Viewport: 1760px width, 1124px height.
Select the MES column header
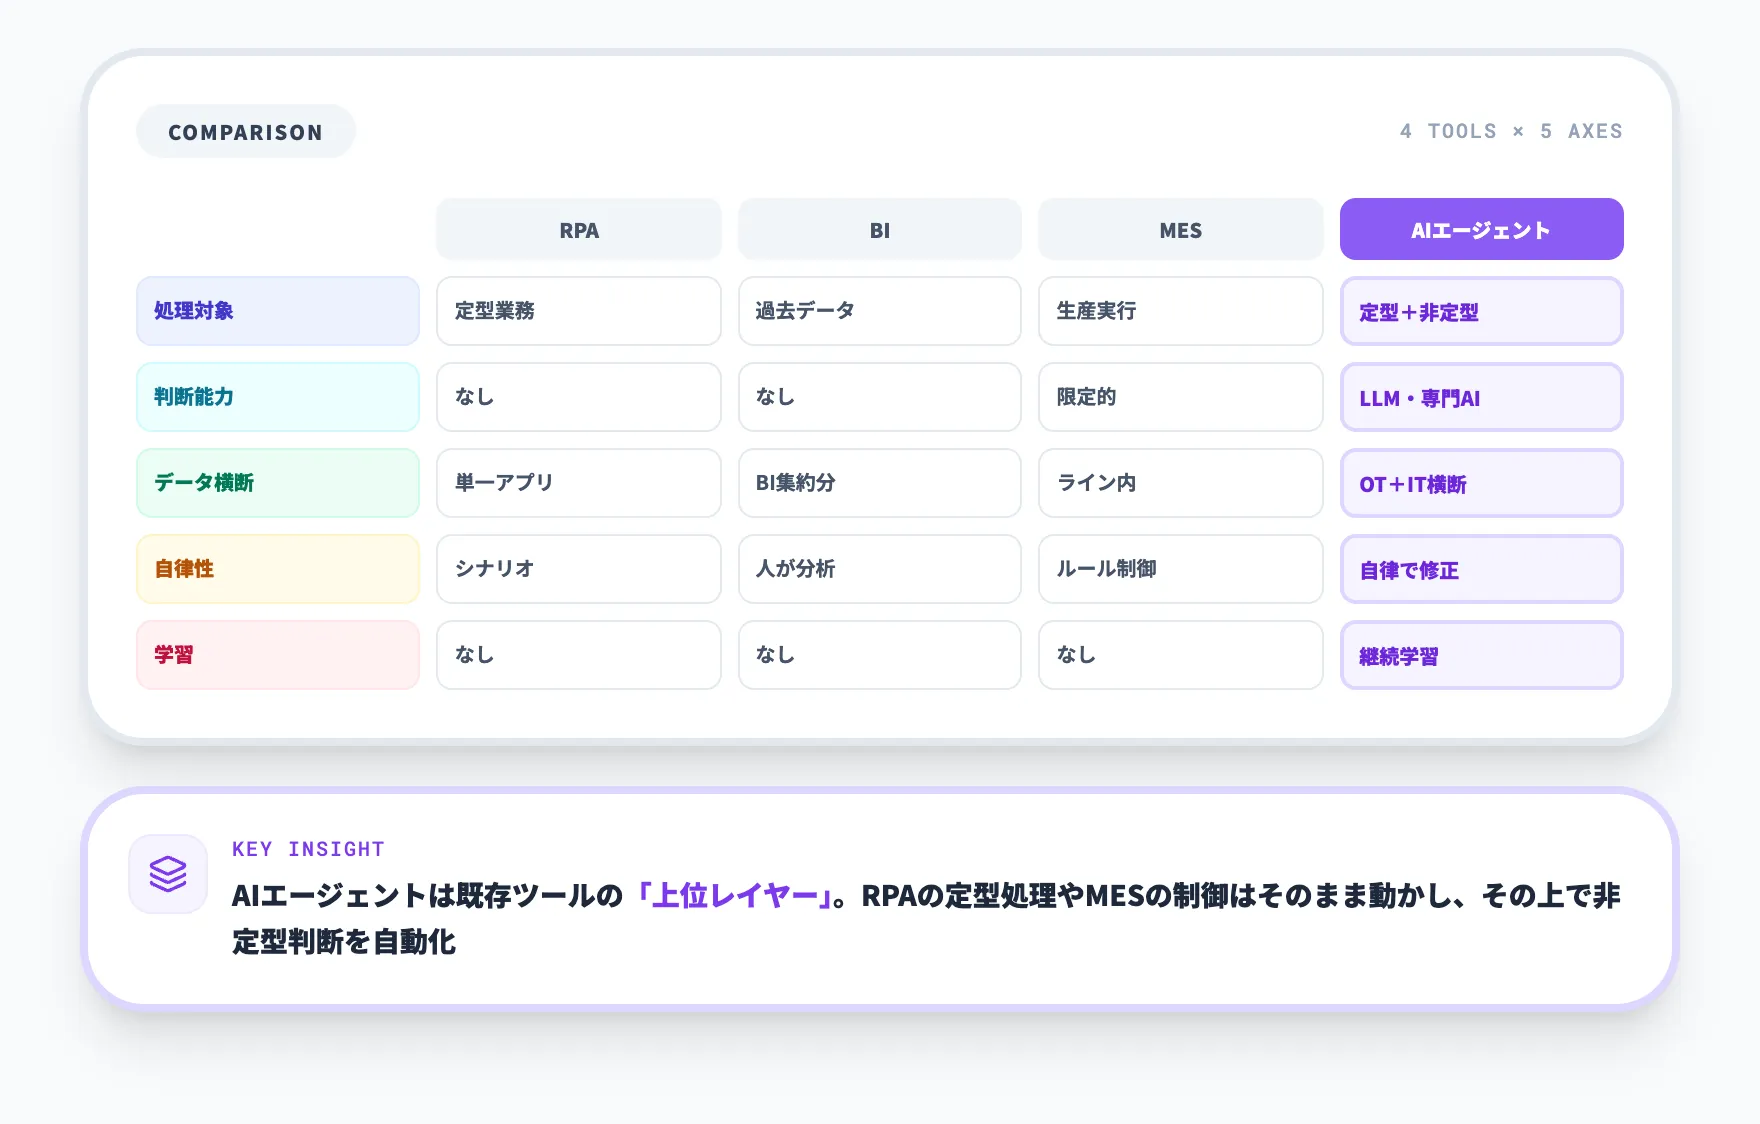pyautogui.click(x=1180, y=229)
